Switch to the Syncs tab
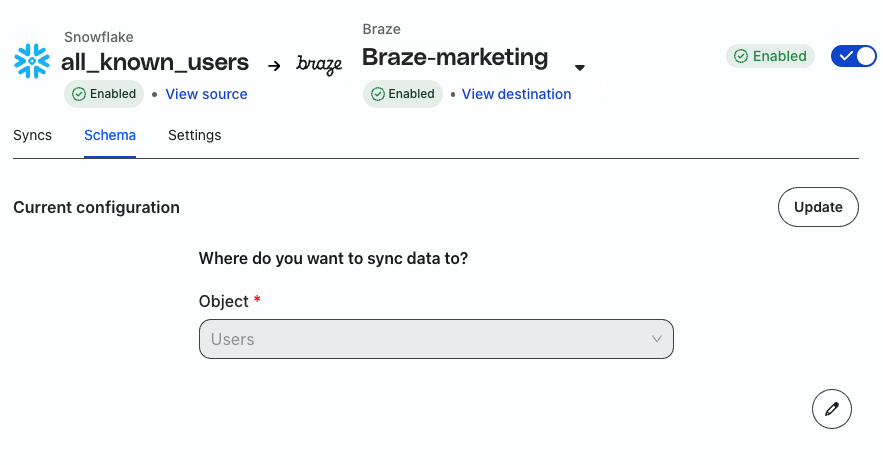Screen dimensions: 883x465 (33, 135)
